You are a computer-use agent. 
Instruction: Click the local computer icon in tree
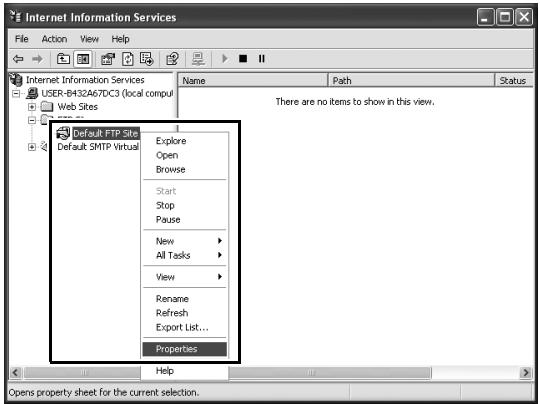(32, 93)
